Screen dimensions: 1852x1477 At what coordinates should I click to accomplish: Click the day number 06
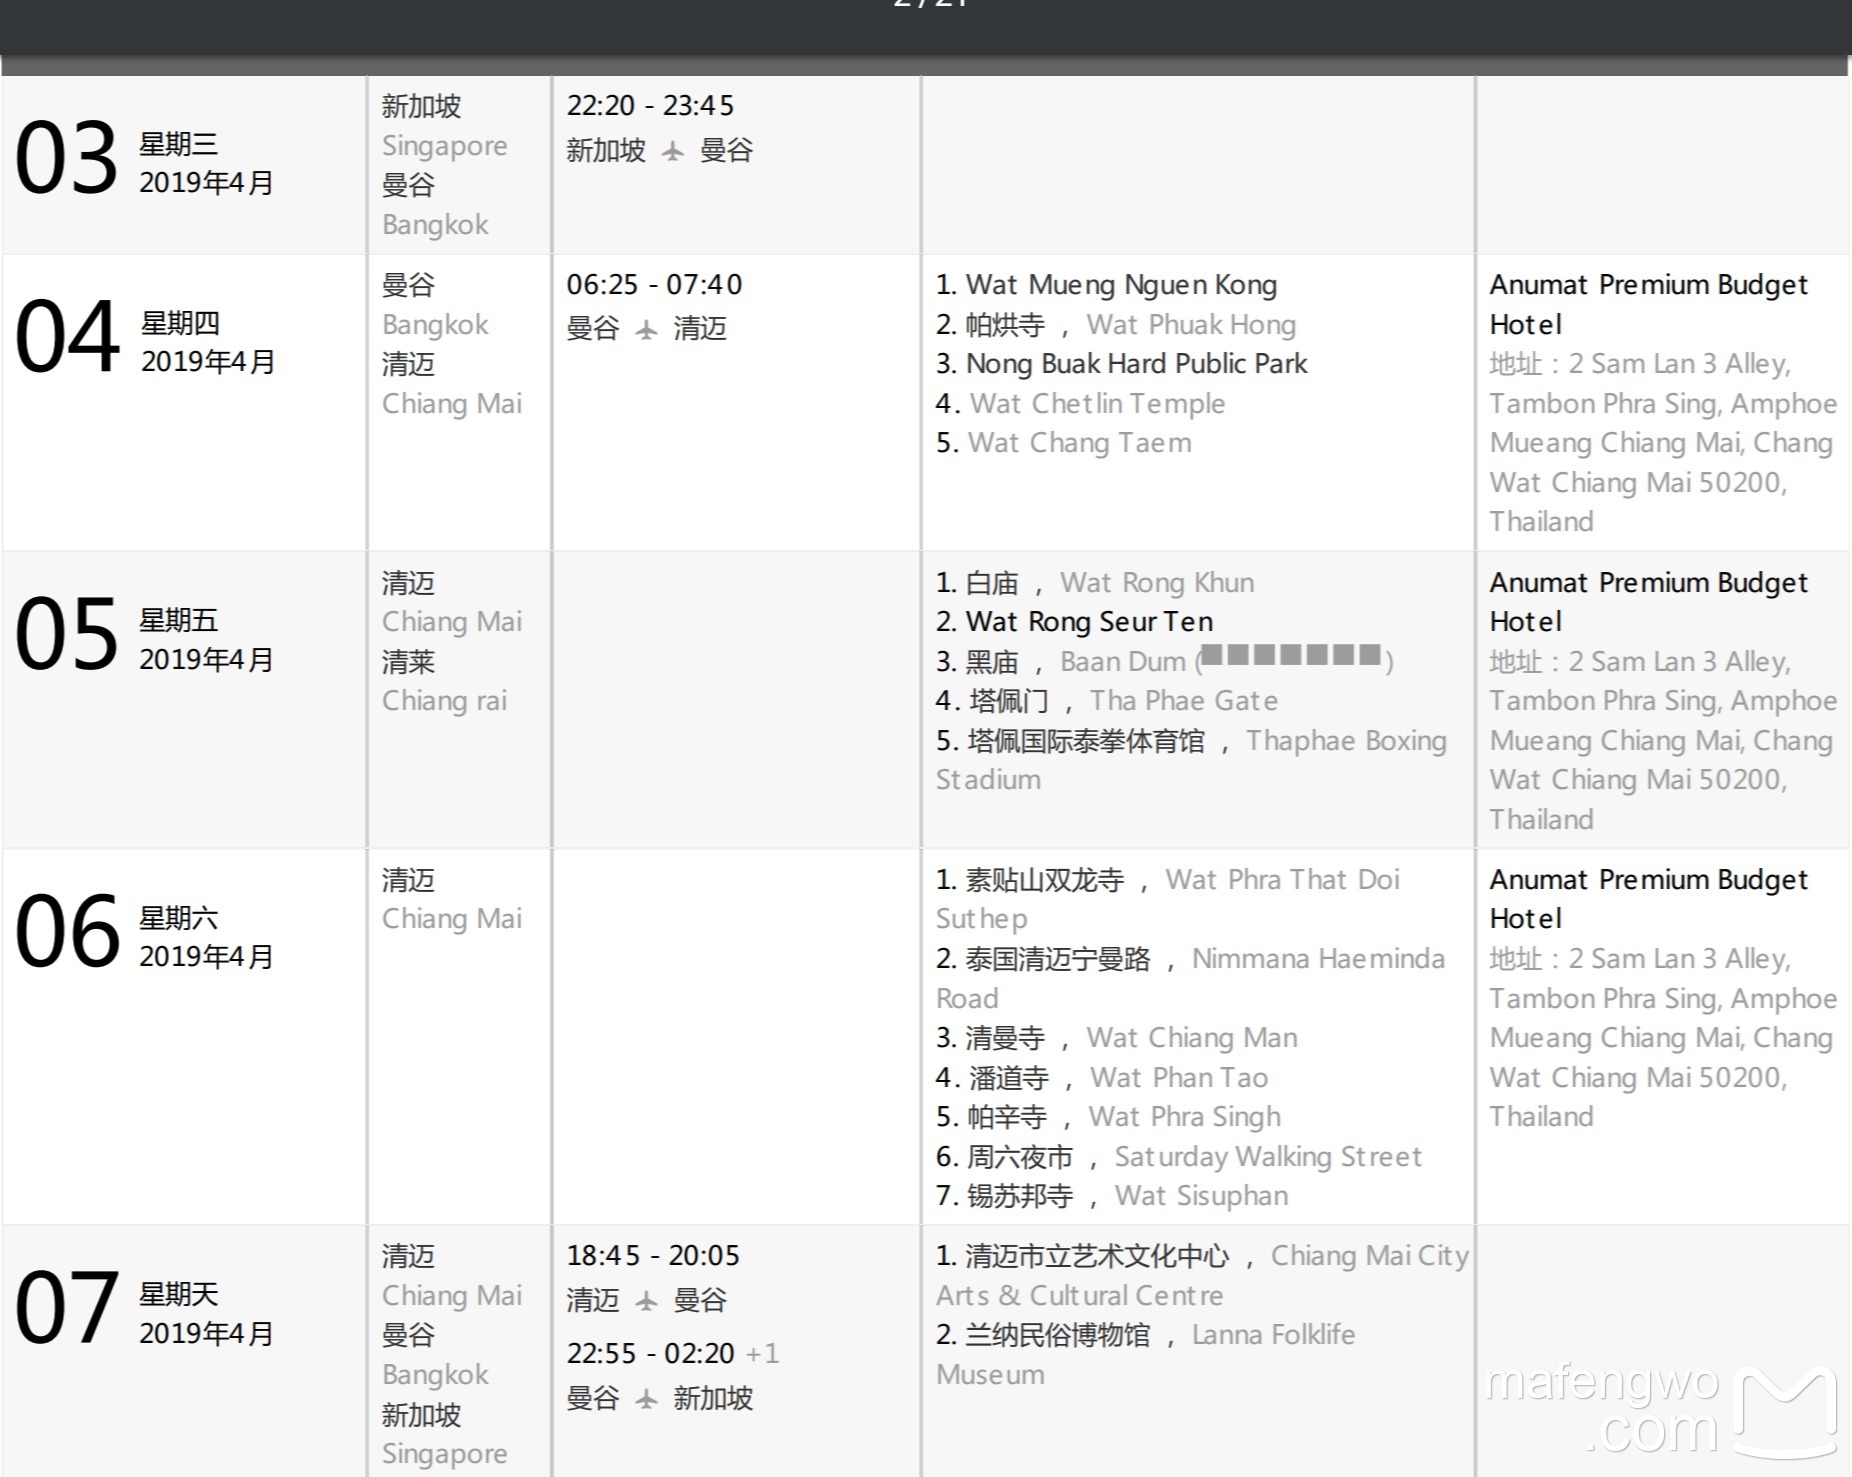pyautogui.click(x=67, y=933)
